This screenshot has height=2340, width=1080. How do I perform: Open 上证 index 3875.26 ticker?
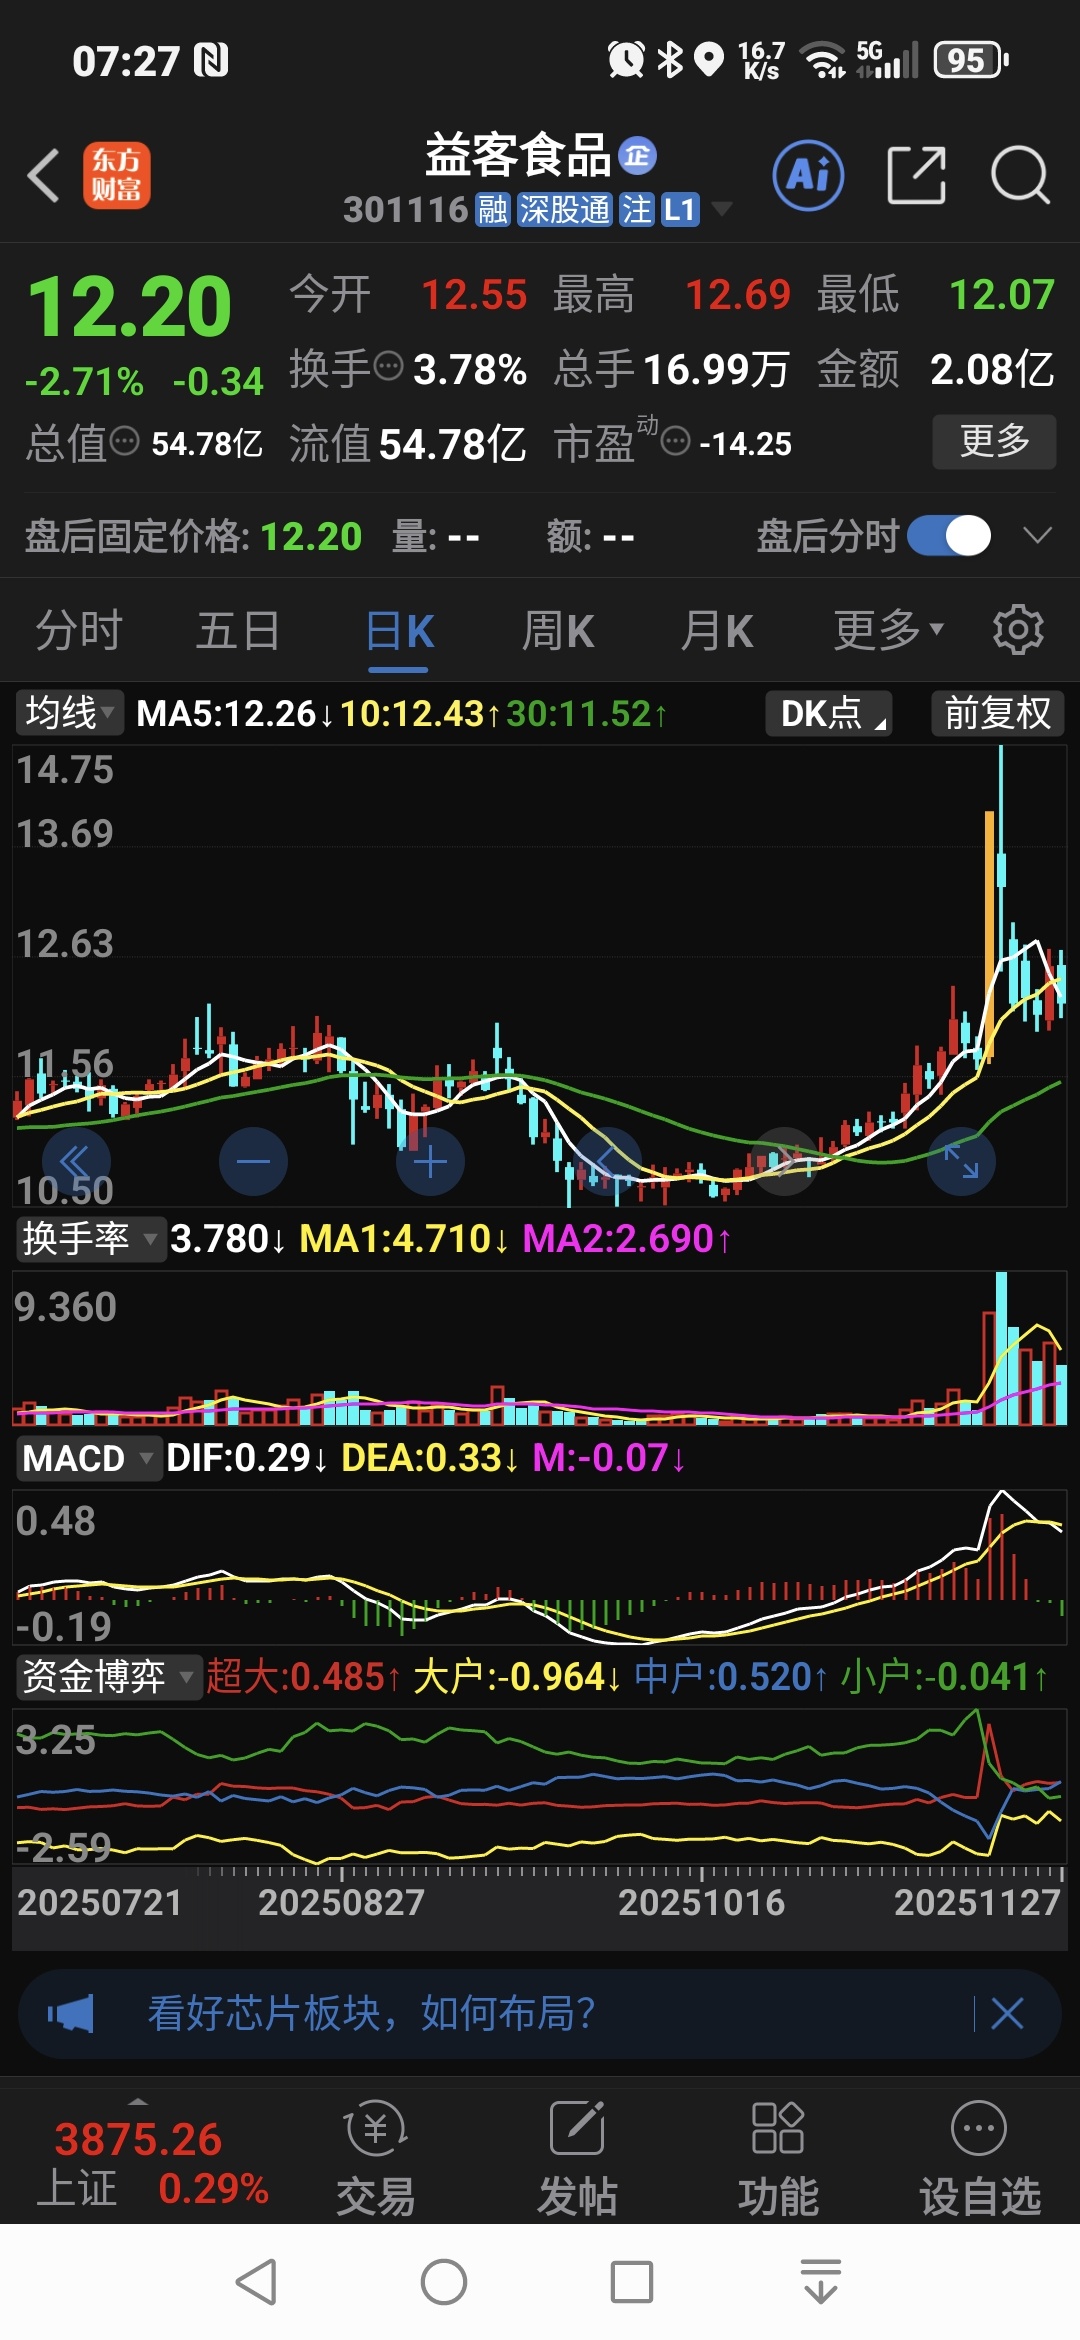tap(152, 2163)
